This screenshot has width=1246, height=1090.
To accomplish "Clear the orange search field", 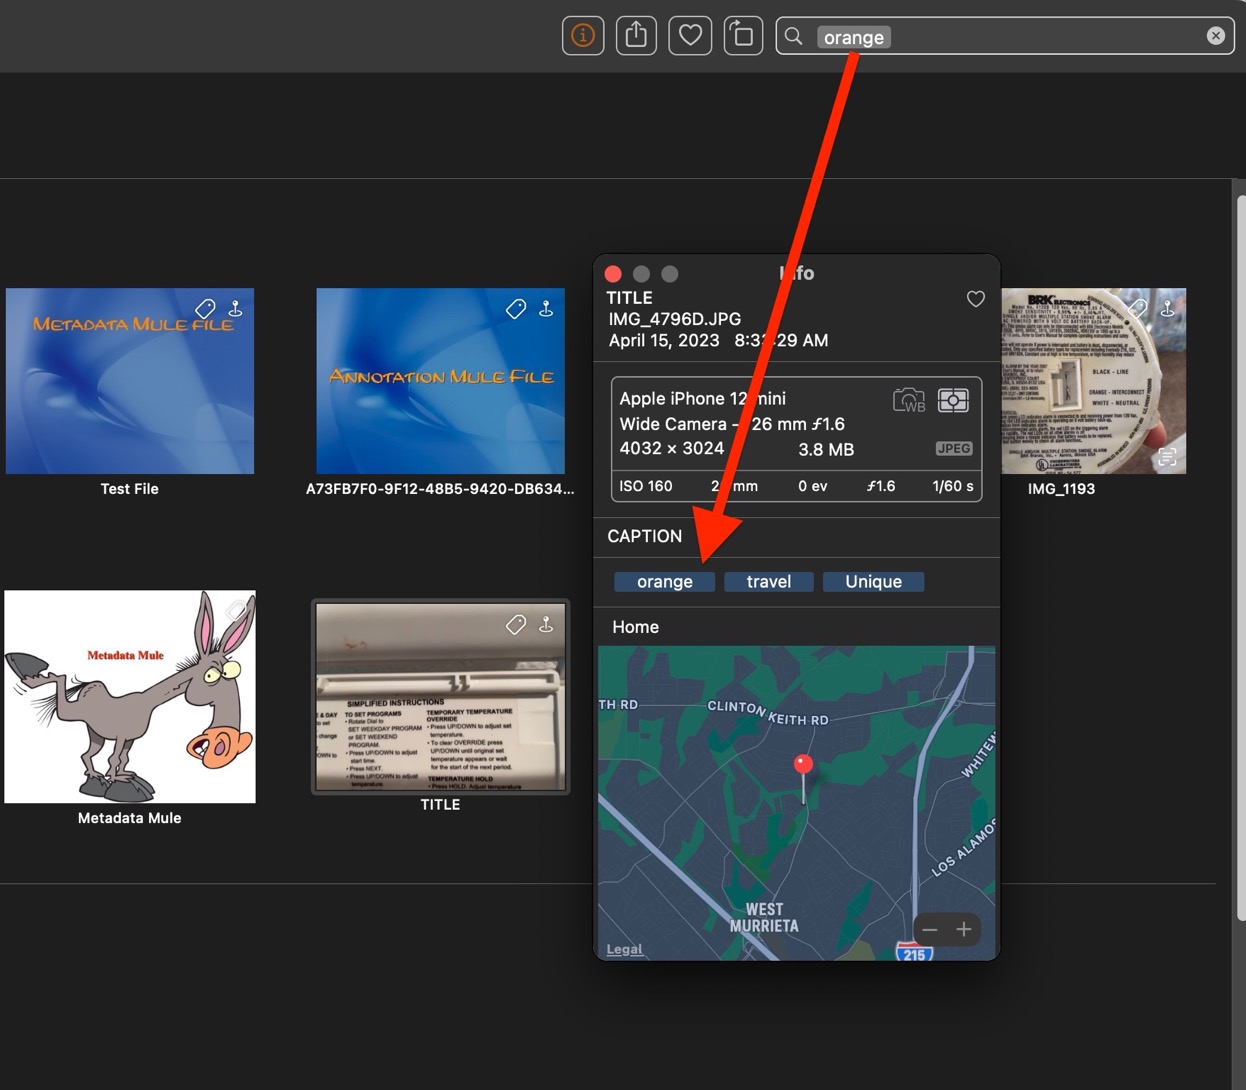I will [x=1215, y=36].
